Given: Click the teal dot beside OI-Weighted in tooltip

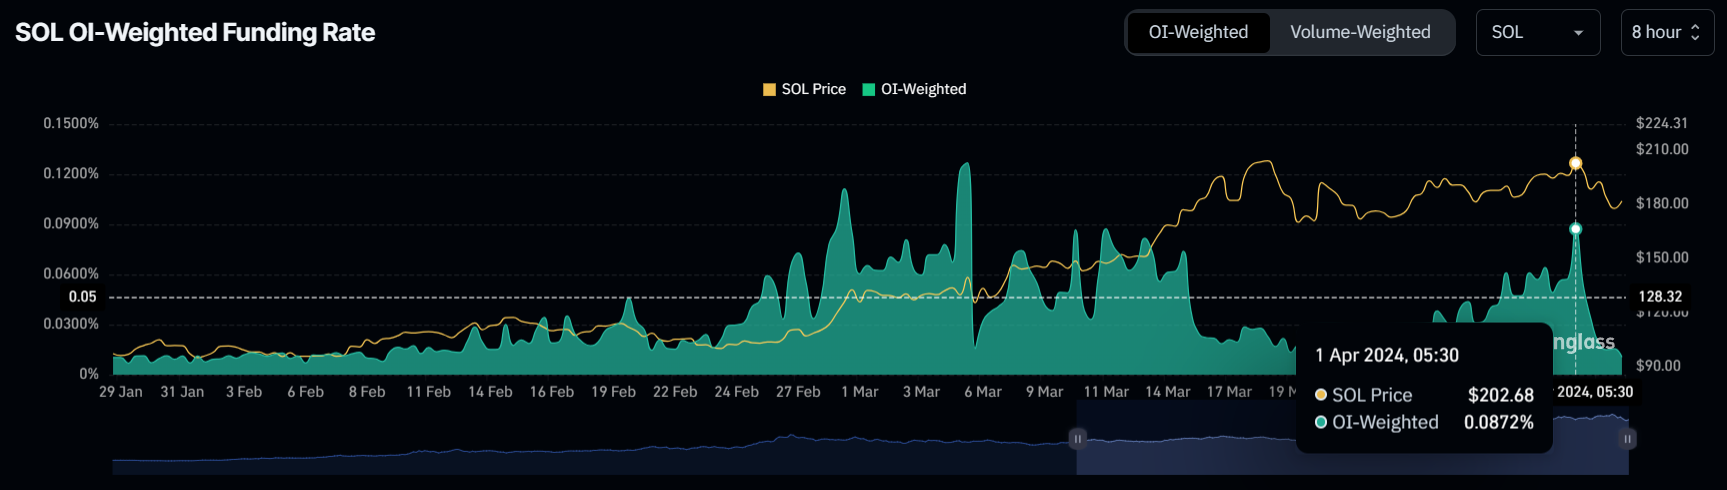Looking at the screenshot, I should [1321, 422].
